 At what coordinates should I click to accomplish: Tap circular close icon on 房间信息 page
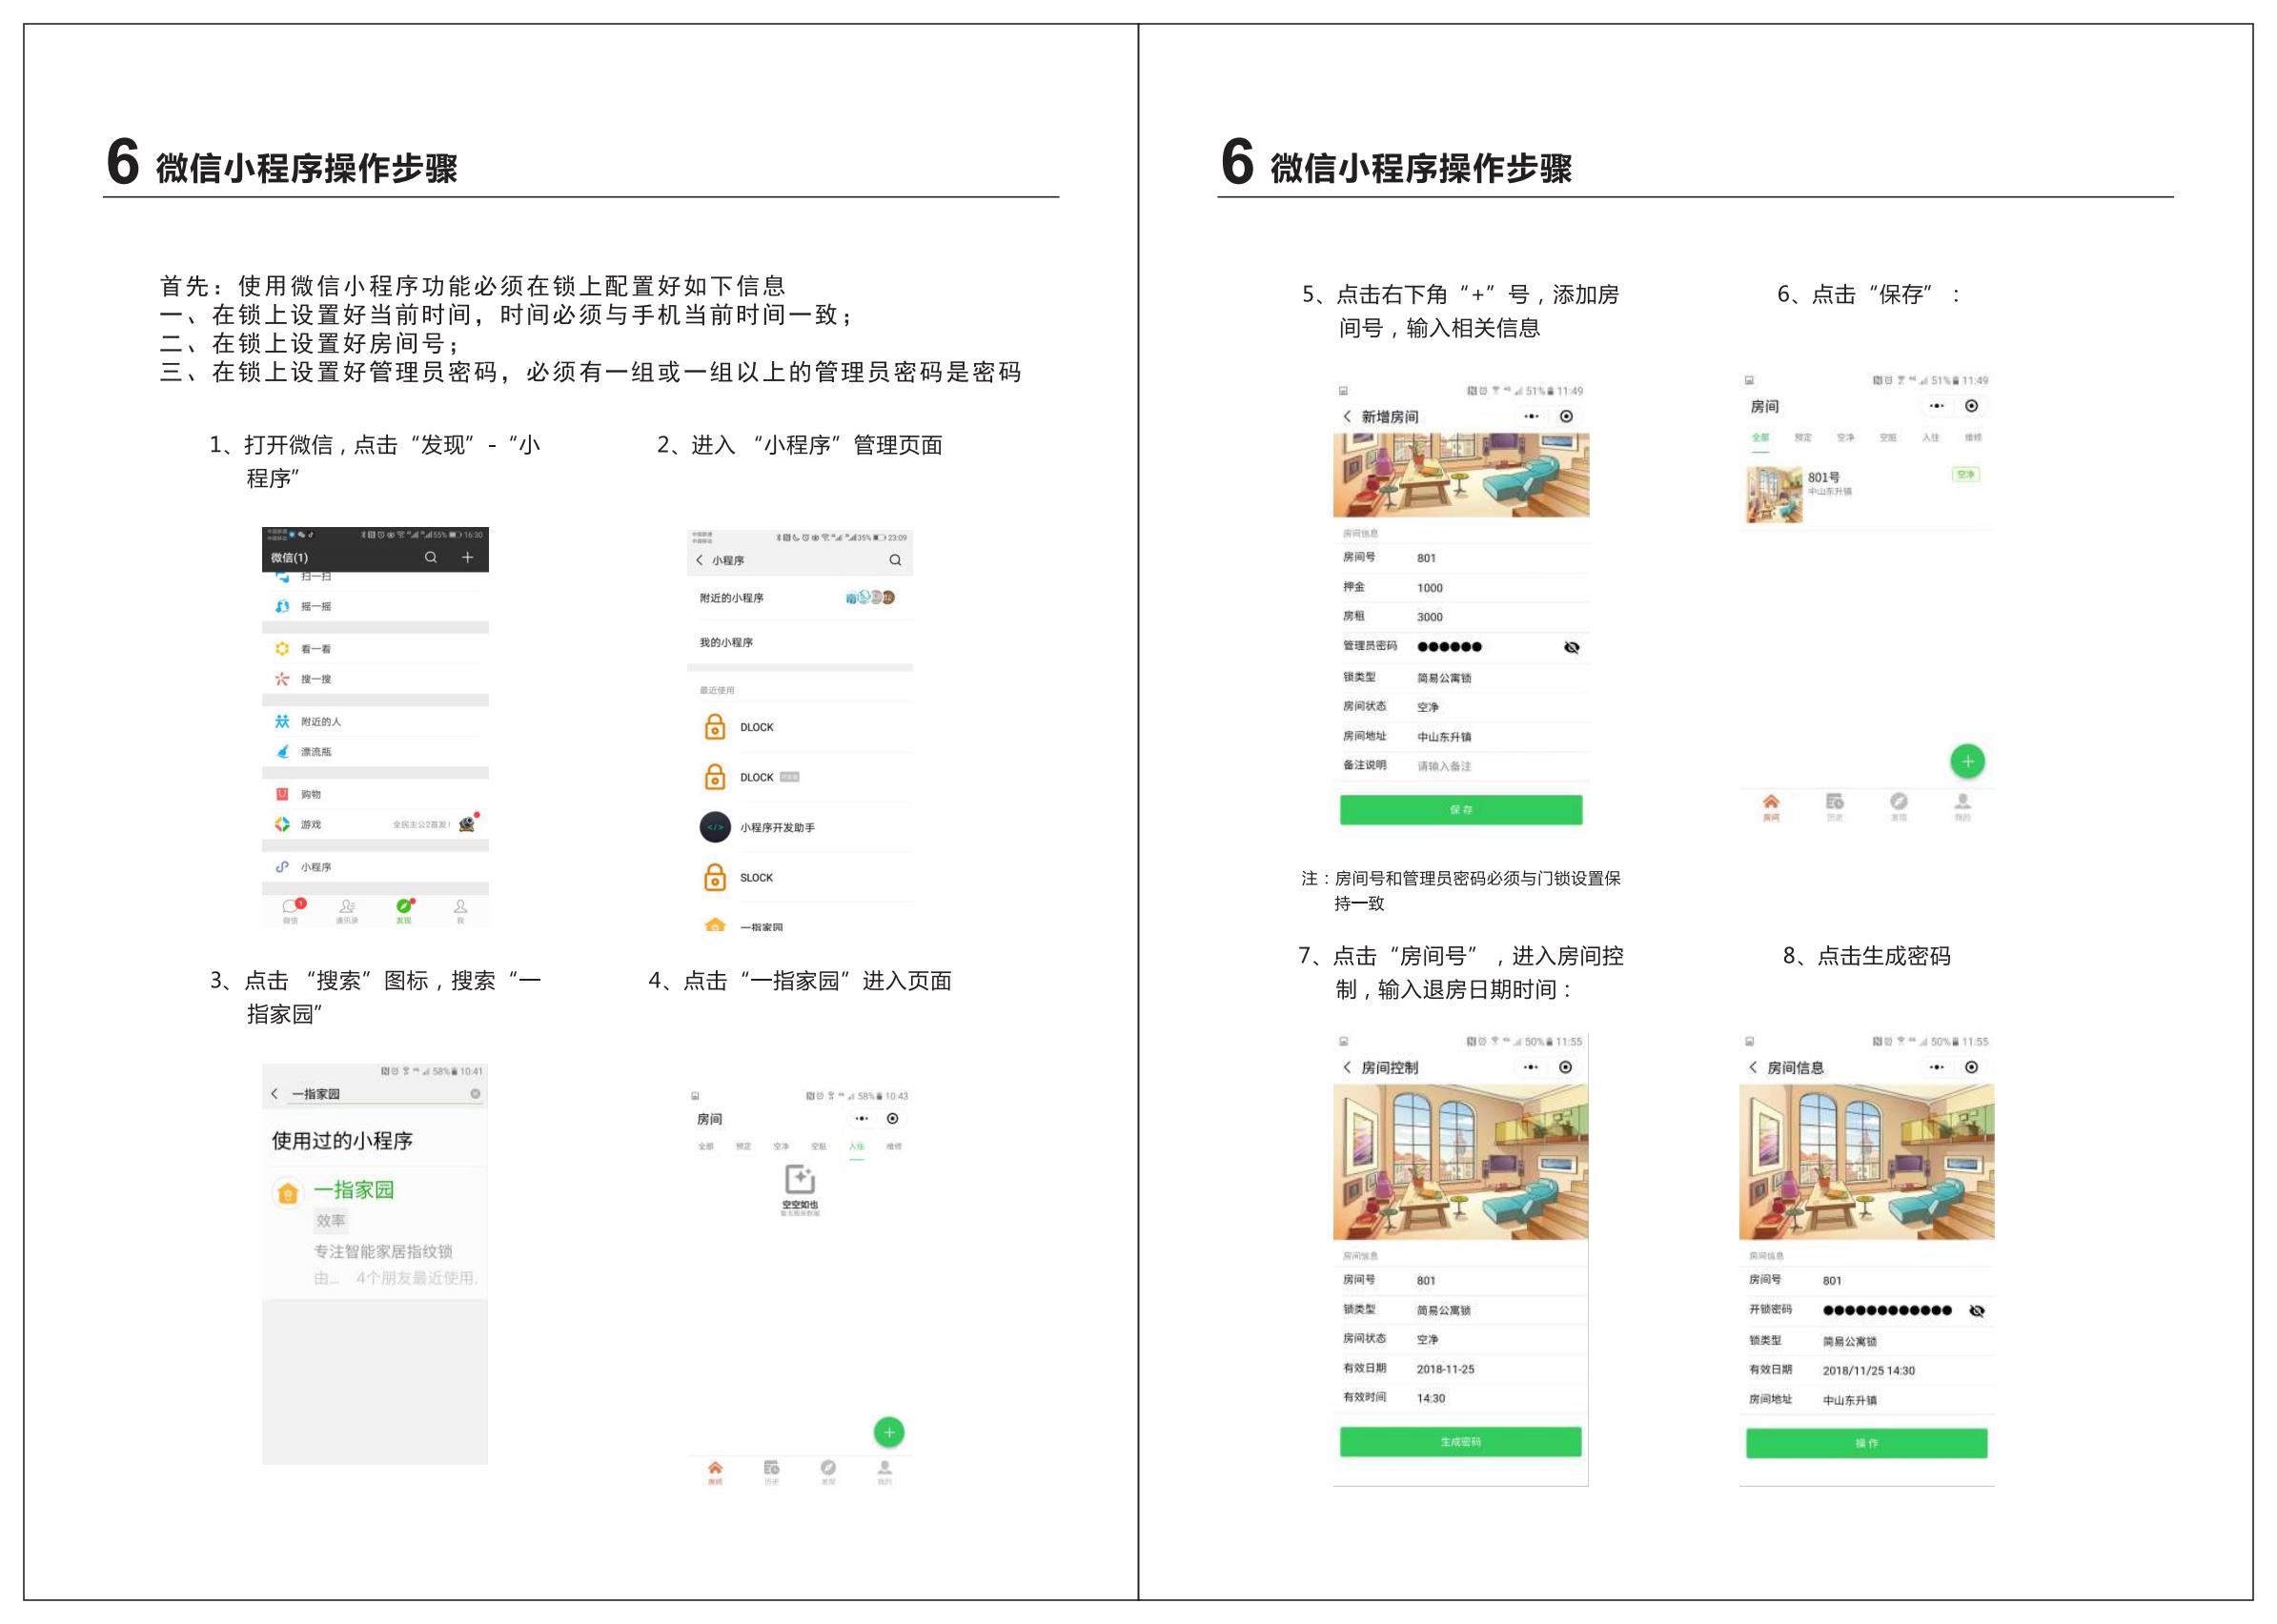click(x=1971, y=1067)
